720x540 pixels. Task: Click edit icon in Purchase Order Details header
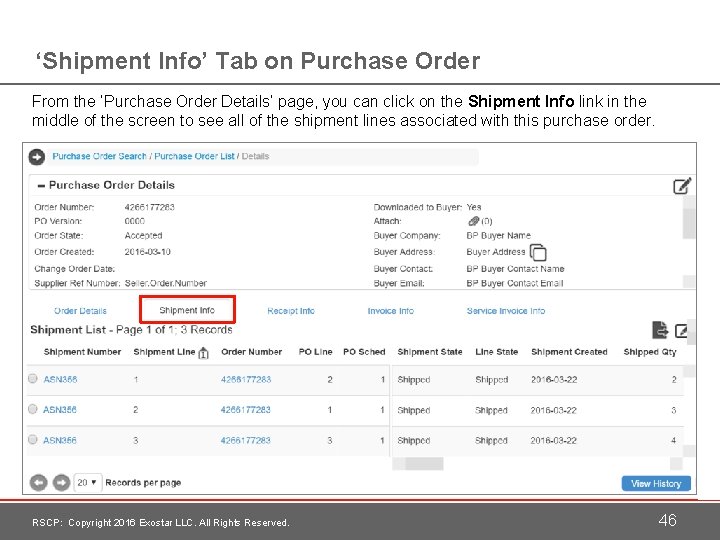[x=682, y=186]
